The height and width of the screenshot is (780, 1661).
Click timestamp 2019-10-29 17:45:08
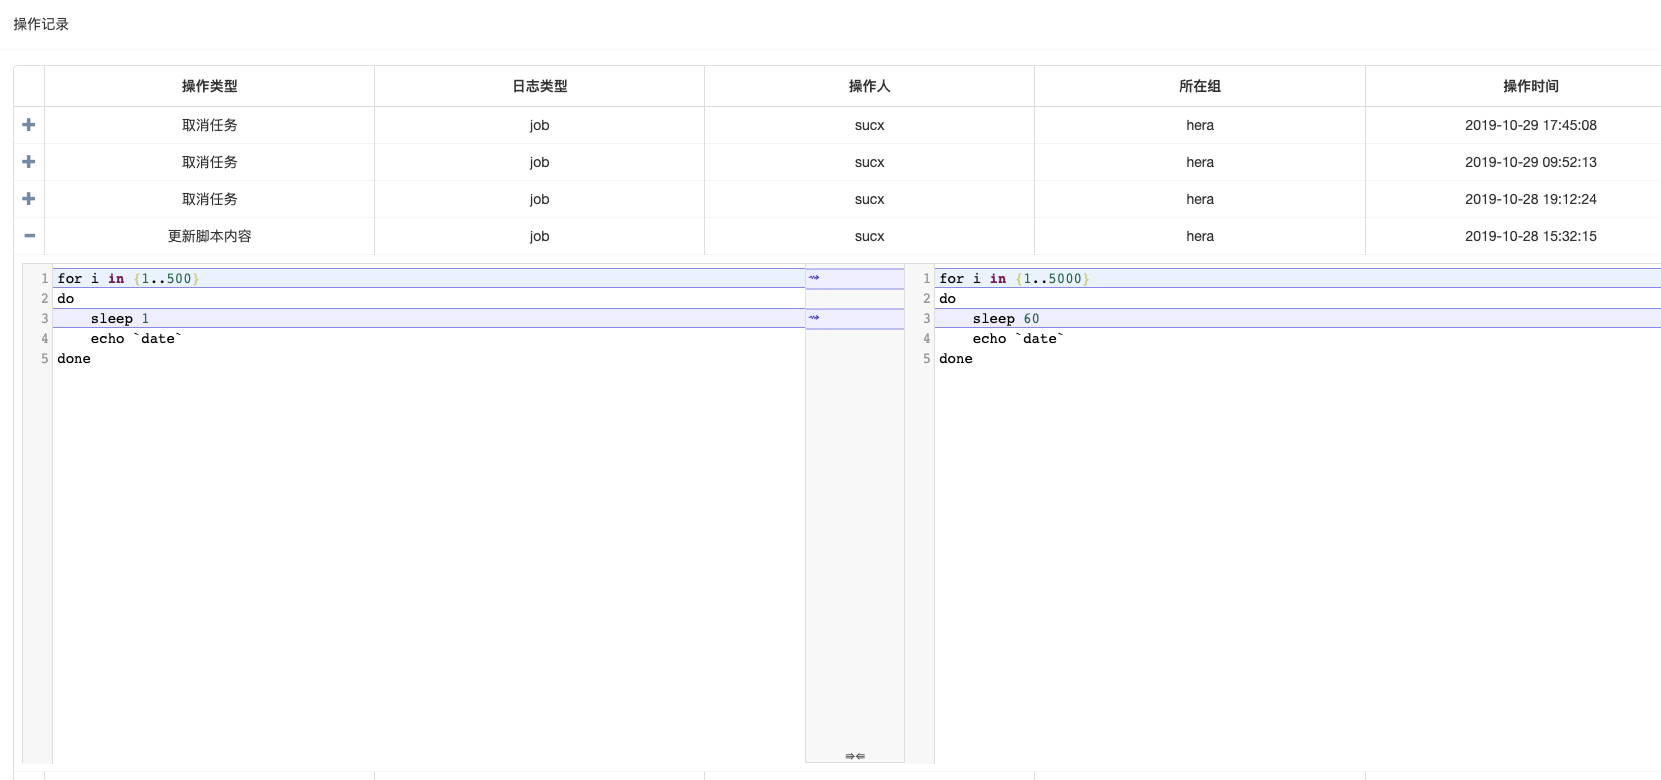pos(1531,125)
